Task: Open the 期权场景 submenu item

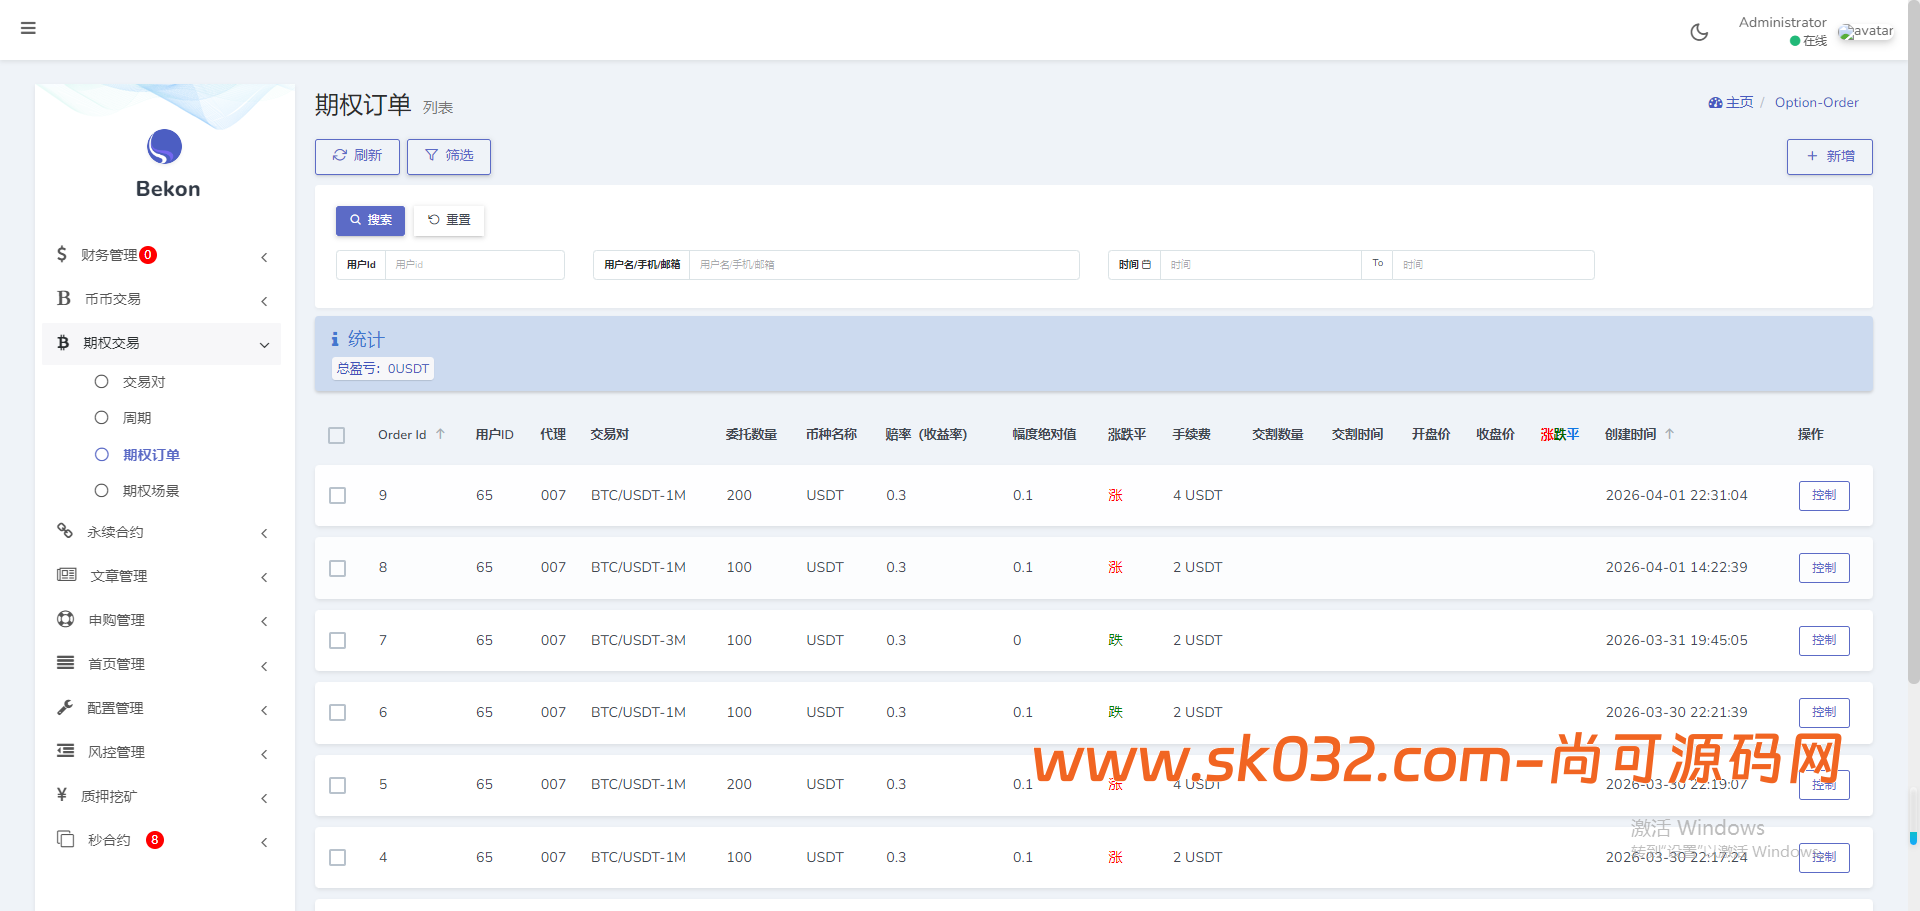Action: [x=151, y=491]
